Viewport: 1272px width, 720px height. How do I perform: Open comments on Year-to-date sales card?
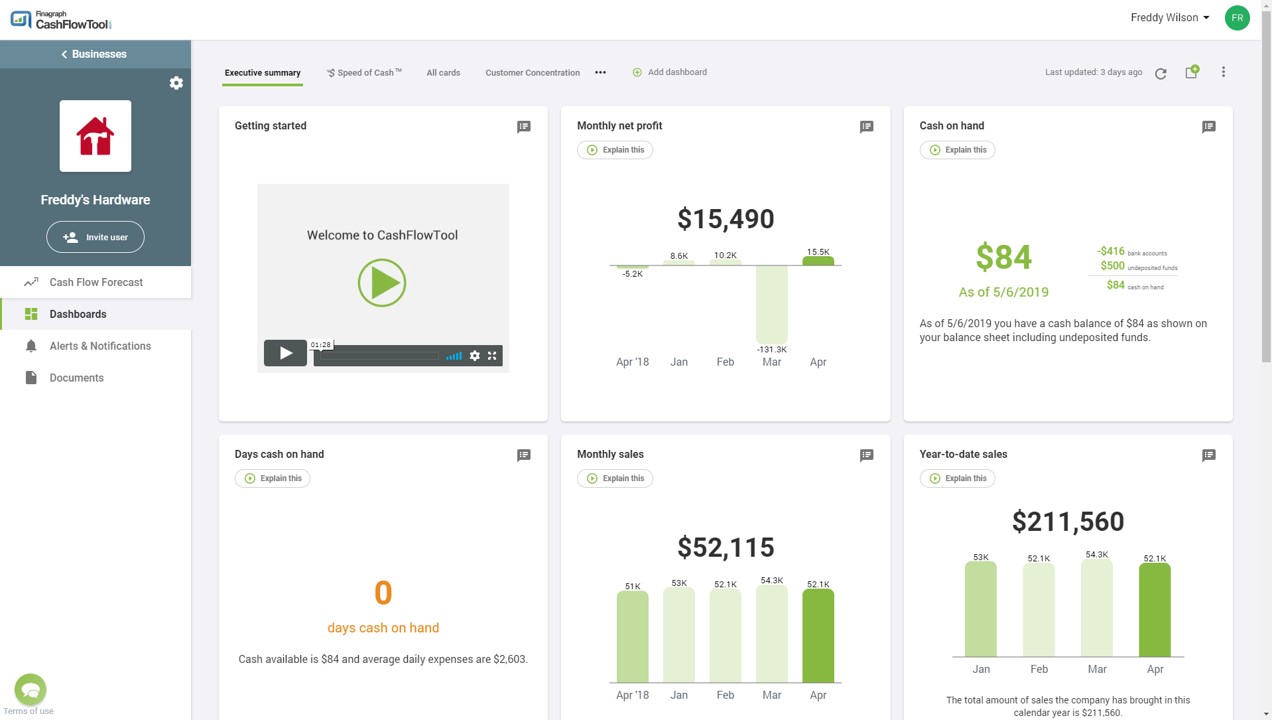pos(1209,455)
